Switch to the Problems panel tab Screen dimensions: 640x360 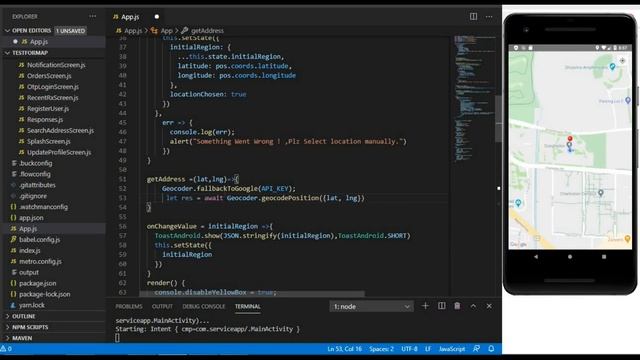129,307
